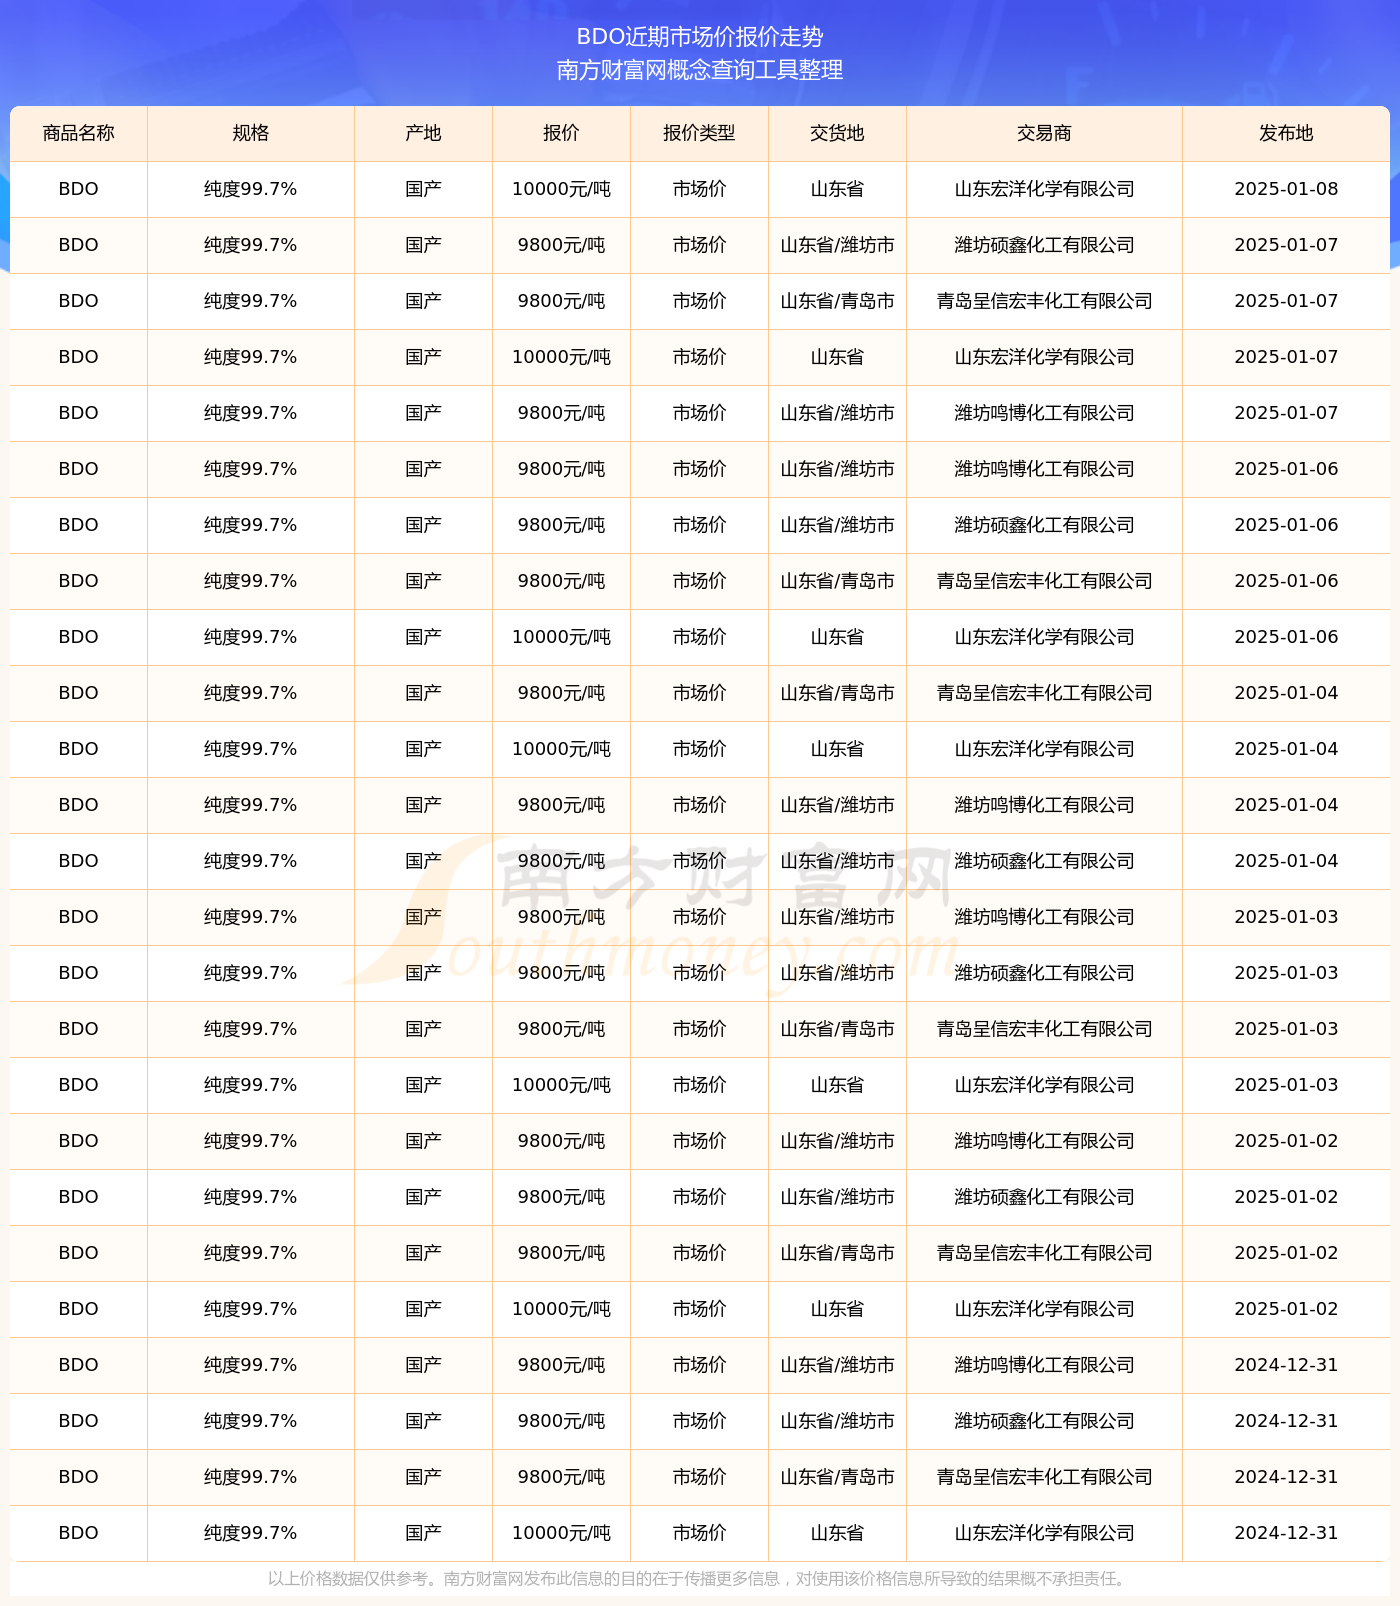Click '山东省/青岛市' in the 2025-01-04 row

point(837,693)
